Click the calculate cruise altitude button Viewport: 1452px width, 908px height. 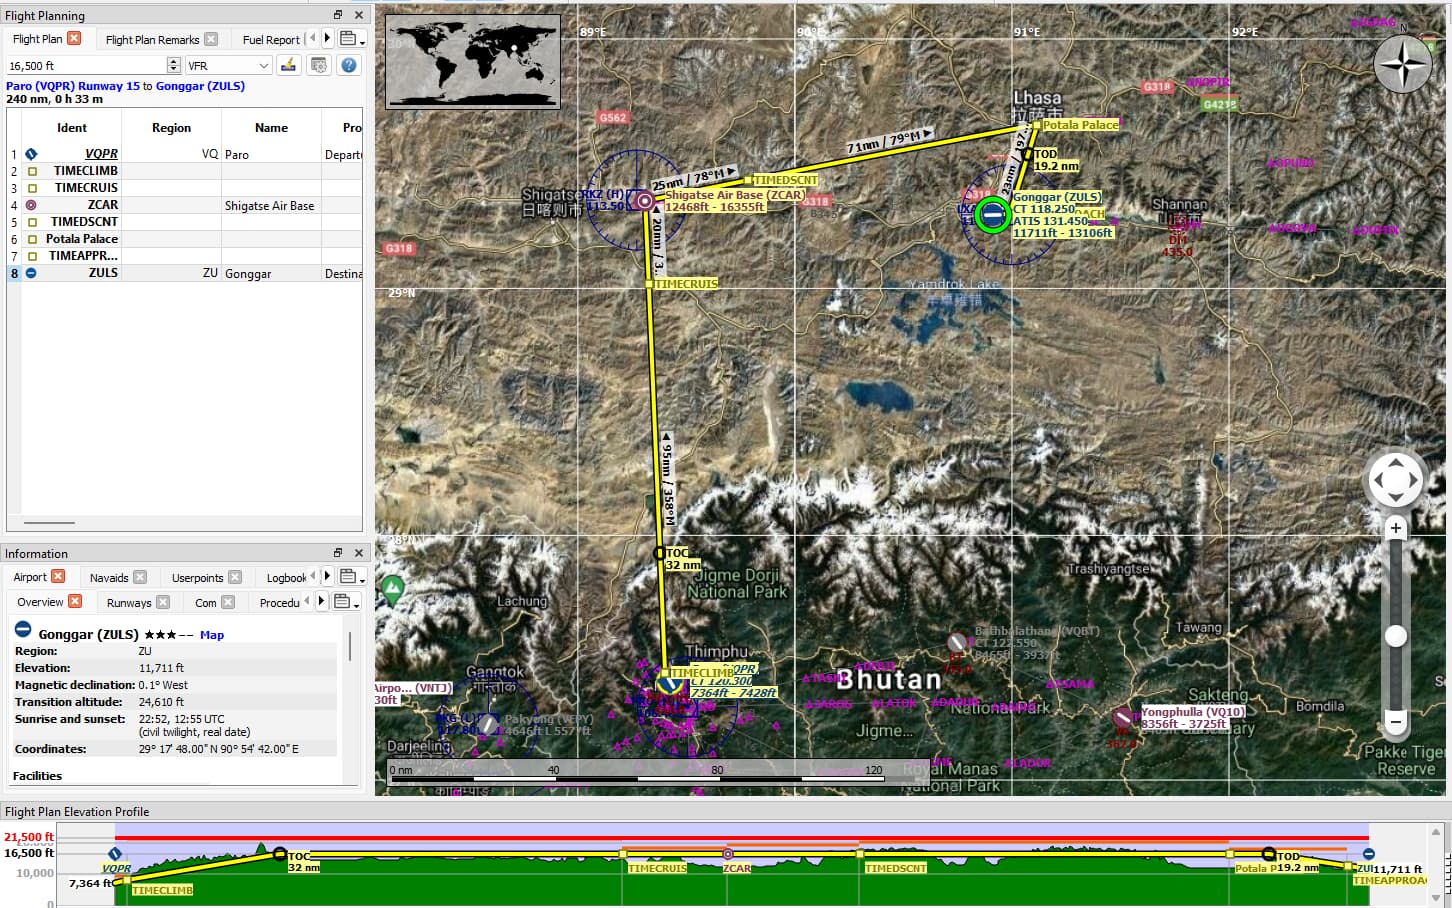288,65
